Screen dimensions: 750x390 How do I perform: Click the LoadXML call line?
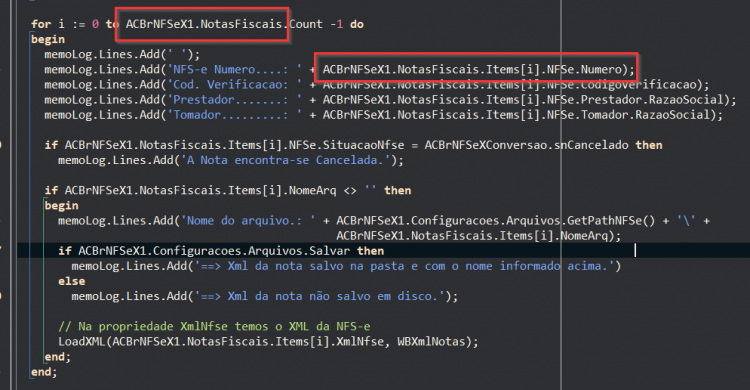pyautogui.click(x=268, y=342)
